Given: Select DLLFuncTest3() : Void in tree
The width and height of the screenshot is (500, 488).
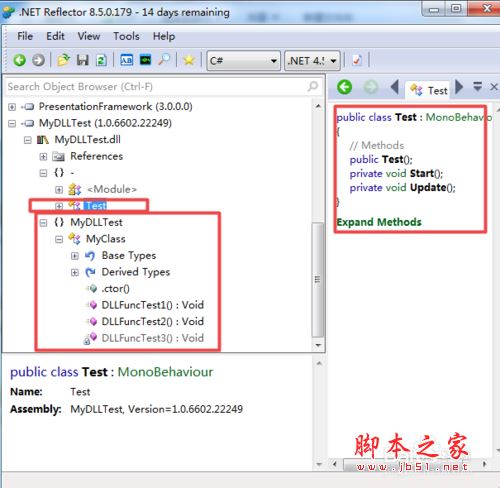Looking at the screenshot, I should [x=153, y=338].
